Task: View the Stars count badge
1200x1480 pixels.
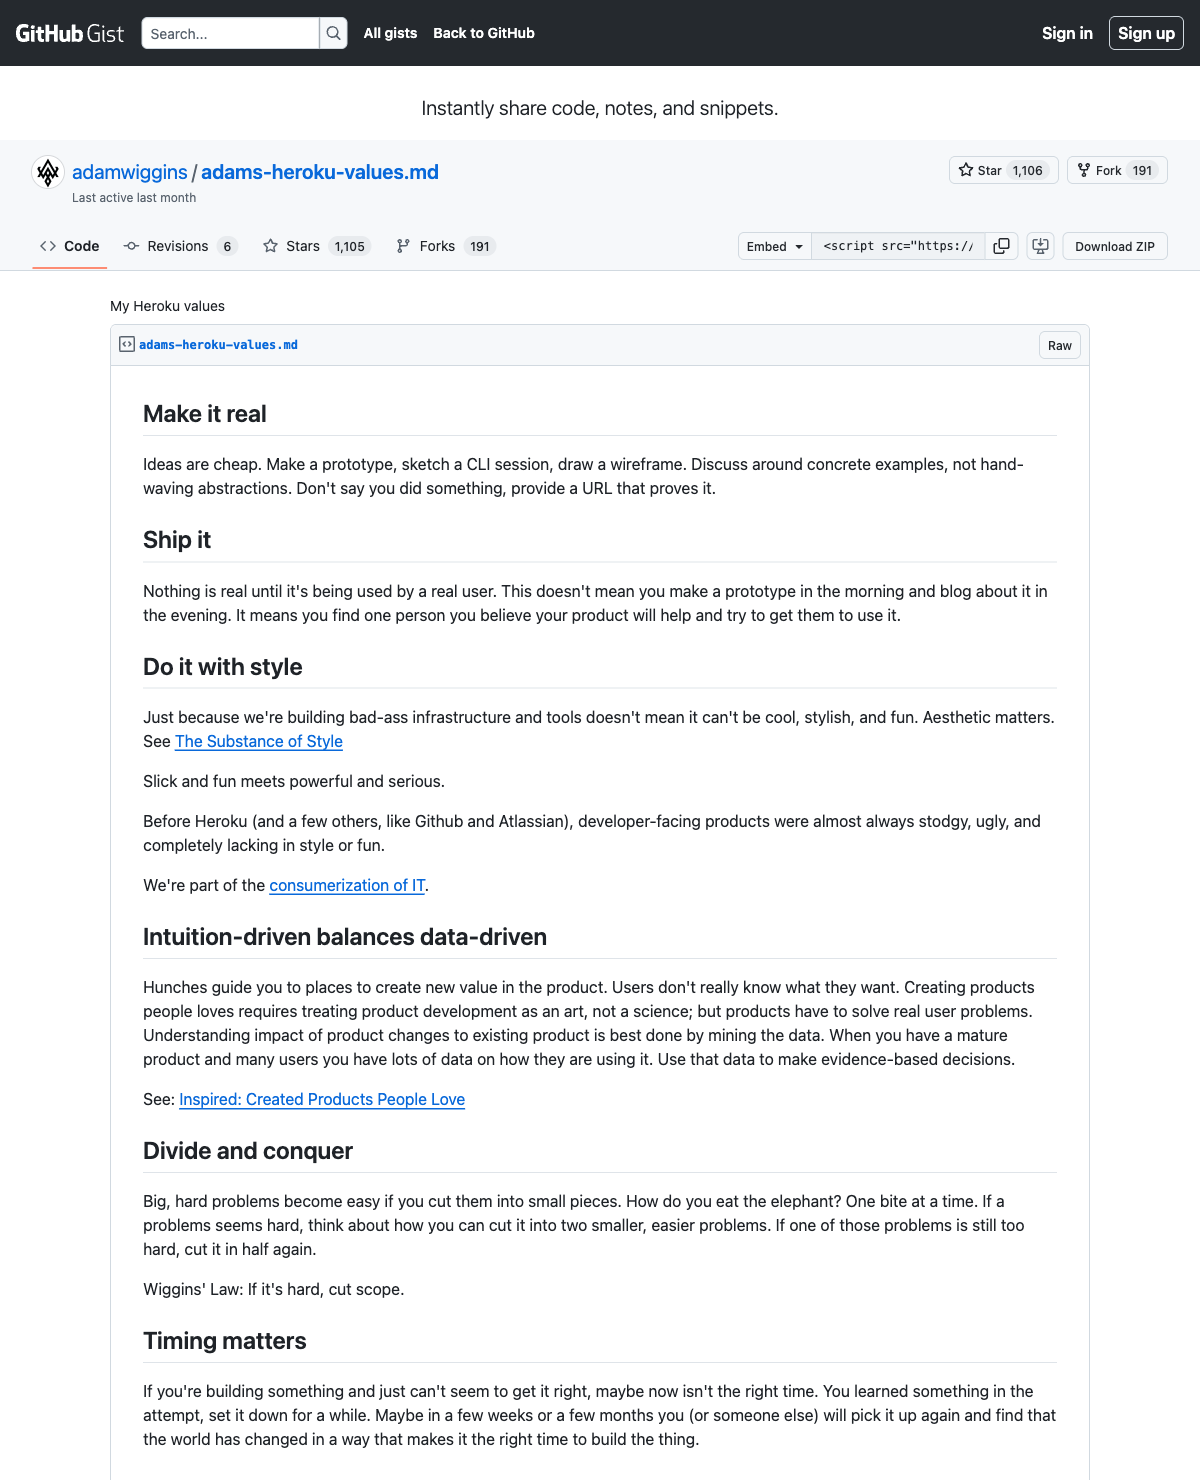Action: coord(351,246)
